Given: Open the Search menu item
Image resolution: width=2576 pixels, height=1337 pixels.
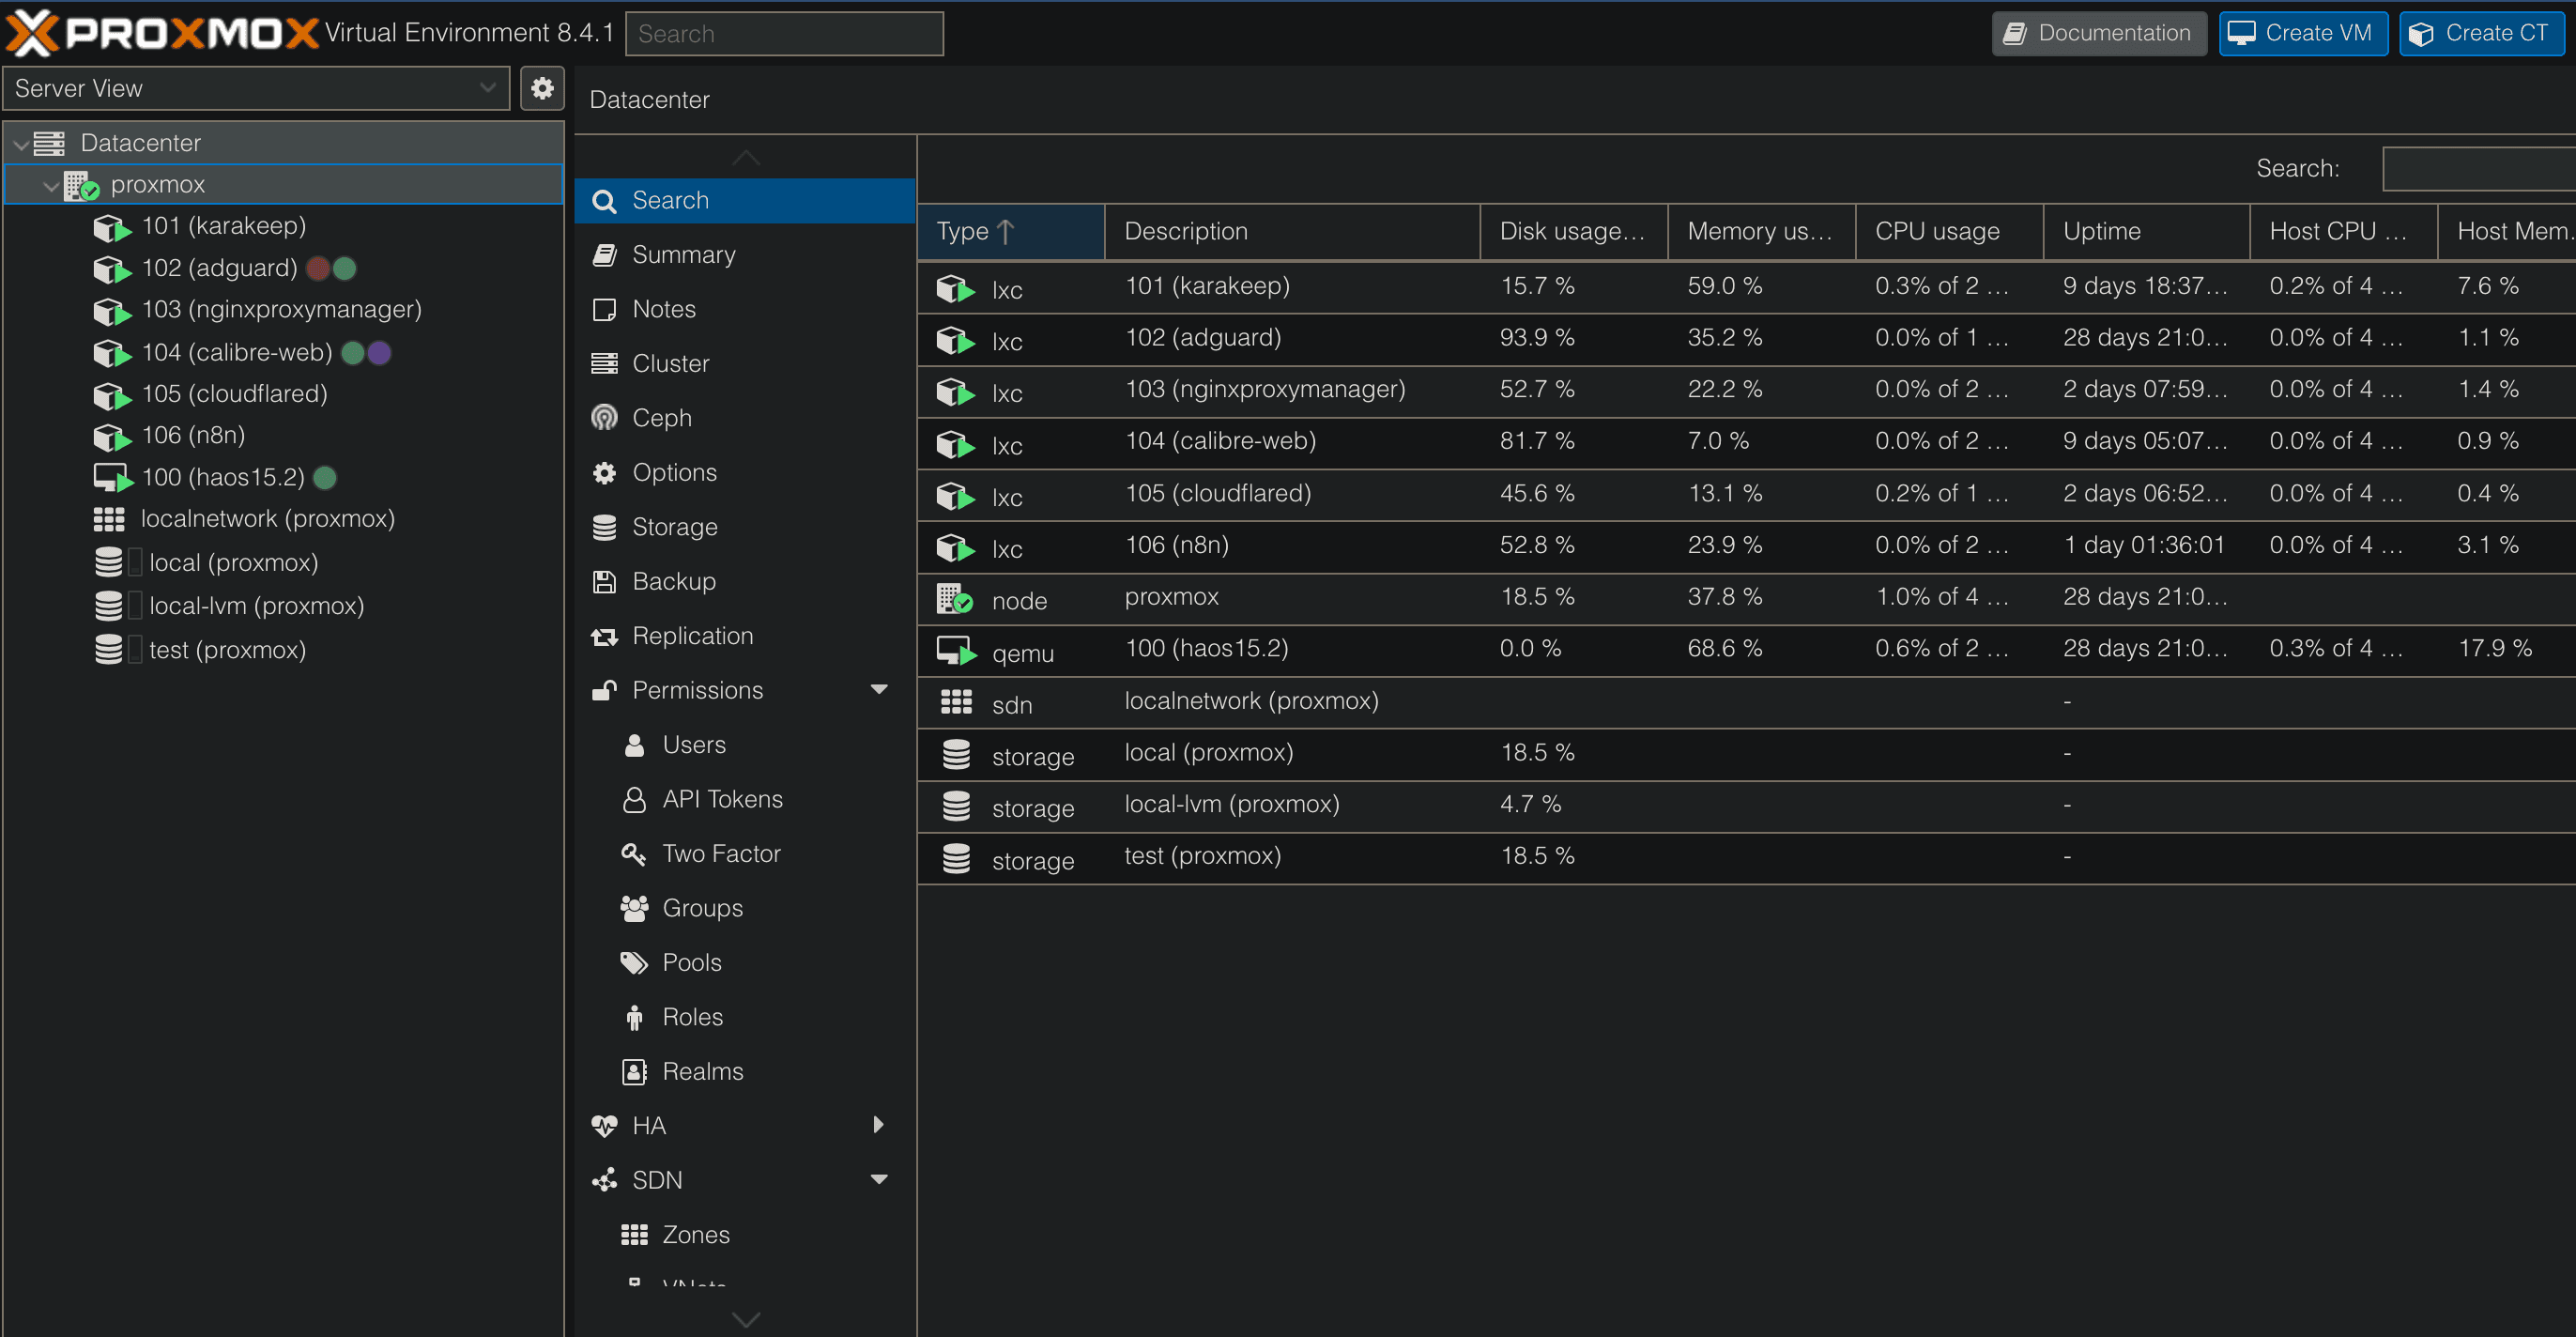Looking at the screenshot, I should coord(745,201).
